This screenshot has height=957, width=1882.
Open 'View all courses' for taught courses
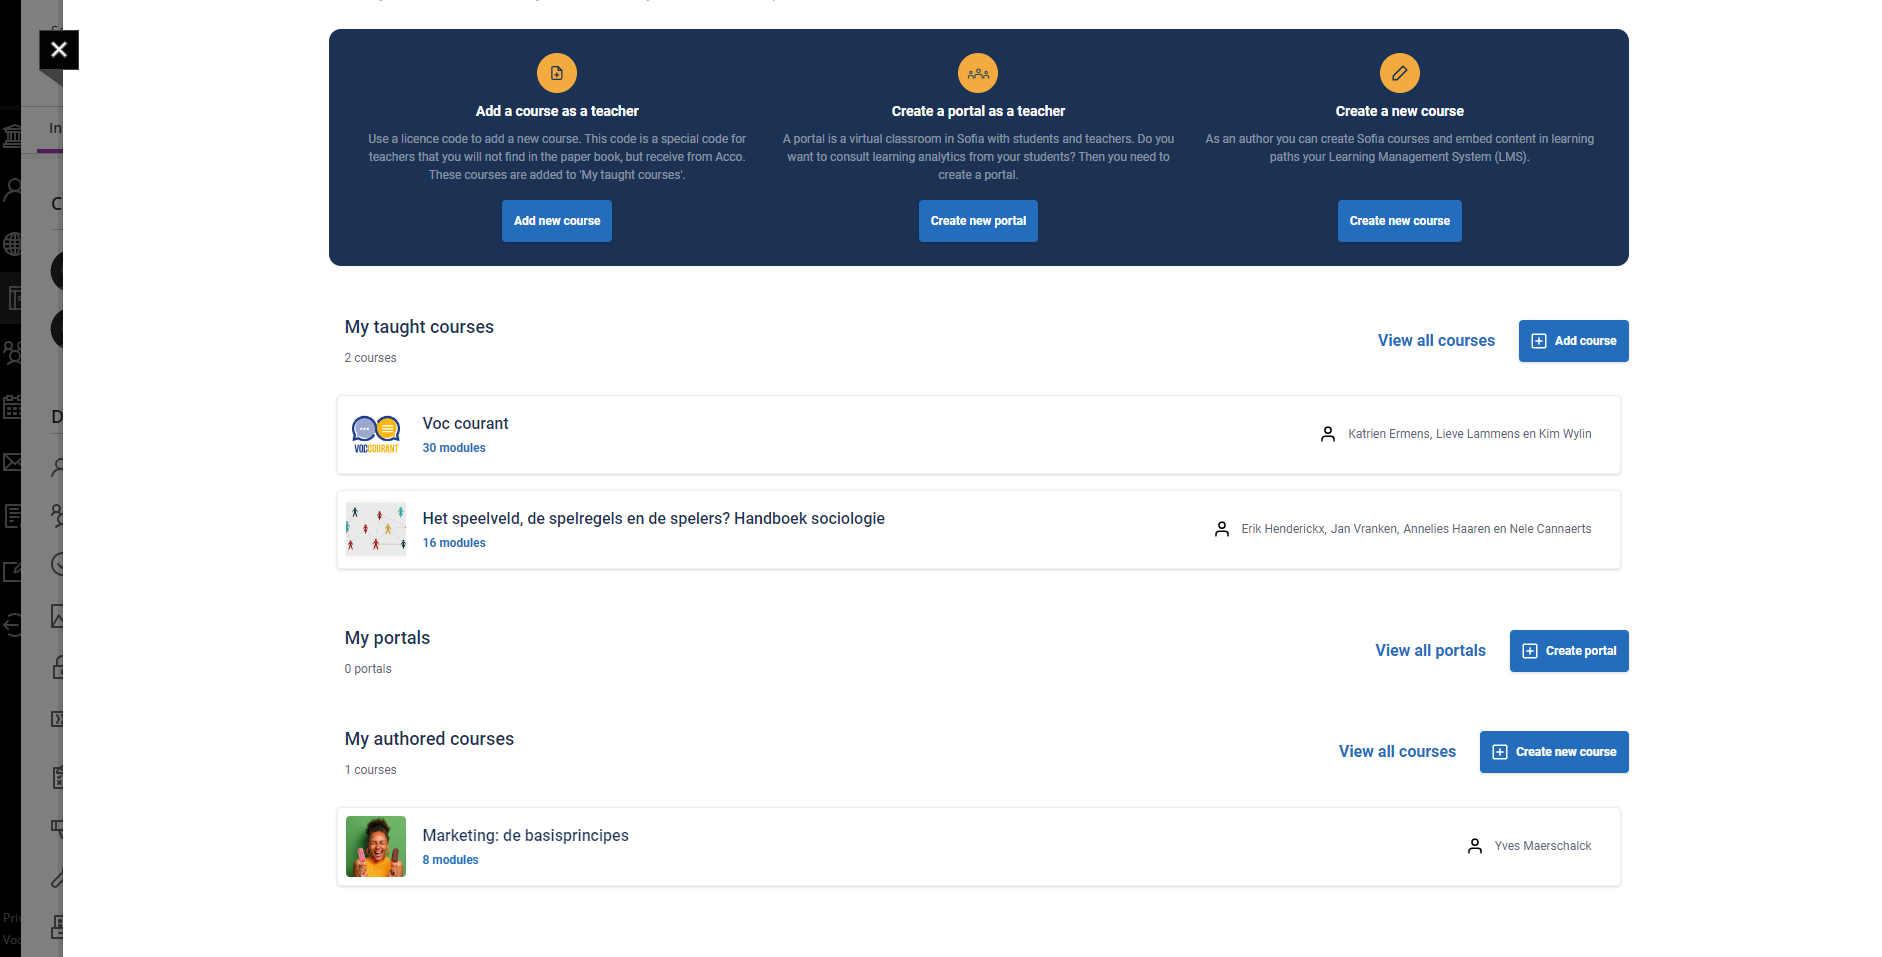tap(1436, 341)
